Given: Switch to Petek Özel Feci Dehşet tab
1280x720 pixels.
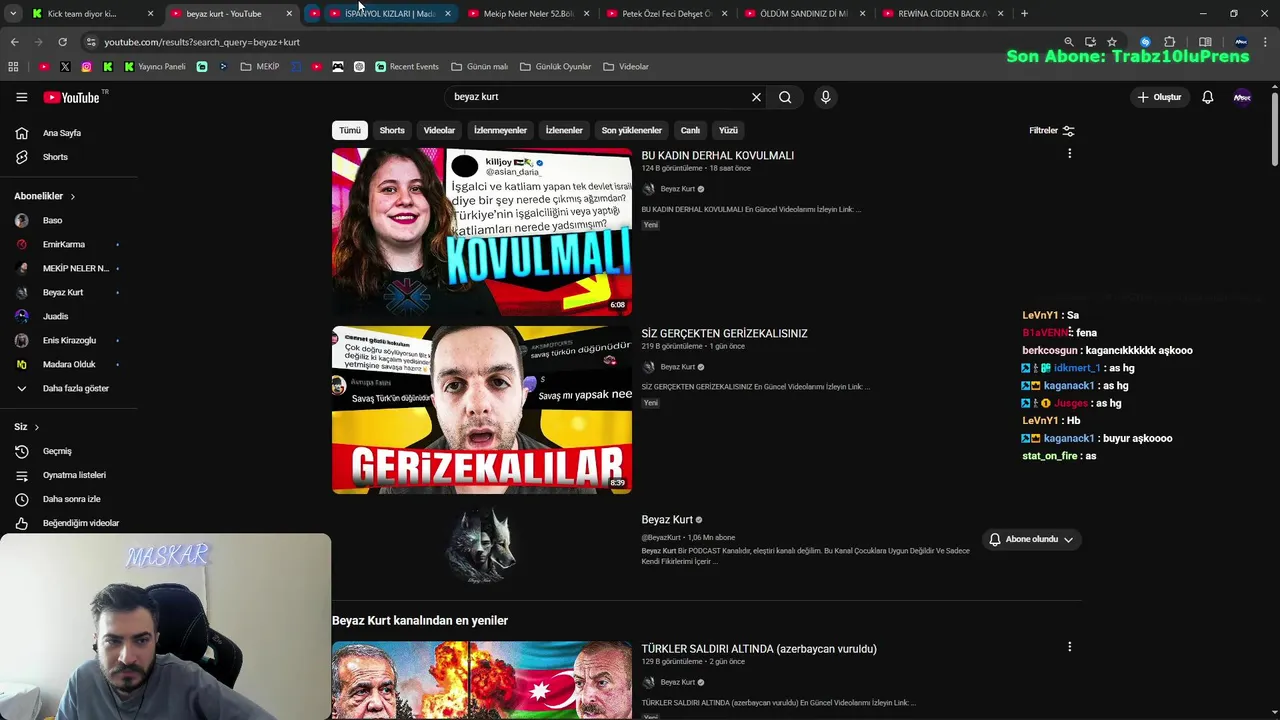Looking at the screenshot, I should tap(667, 14).
